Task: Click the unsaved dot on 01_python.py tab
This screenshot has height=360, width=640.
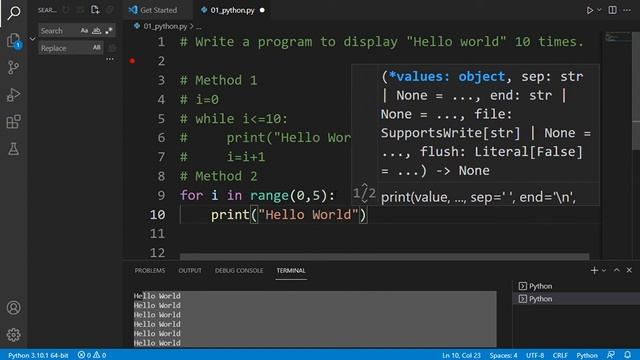Action: click(x=262, y=10)
